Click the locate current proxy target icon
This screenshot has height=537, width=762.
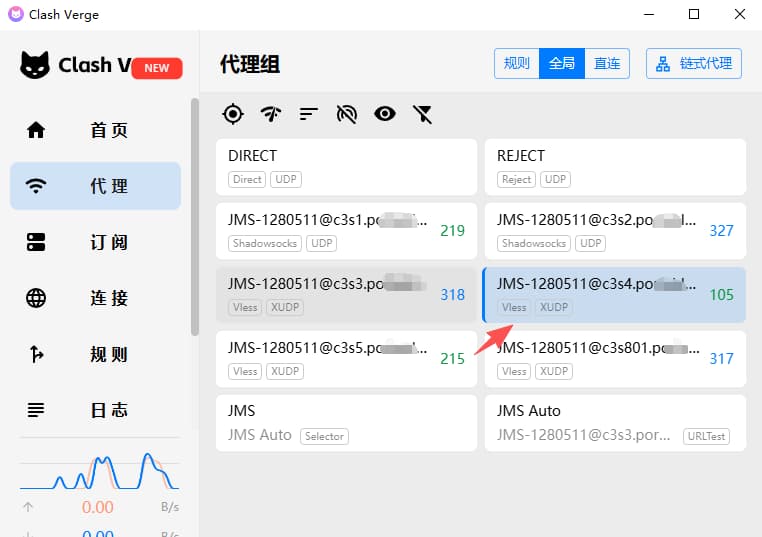(233, 114)
